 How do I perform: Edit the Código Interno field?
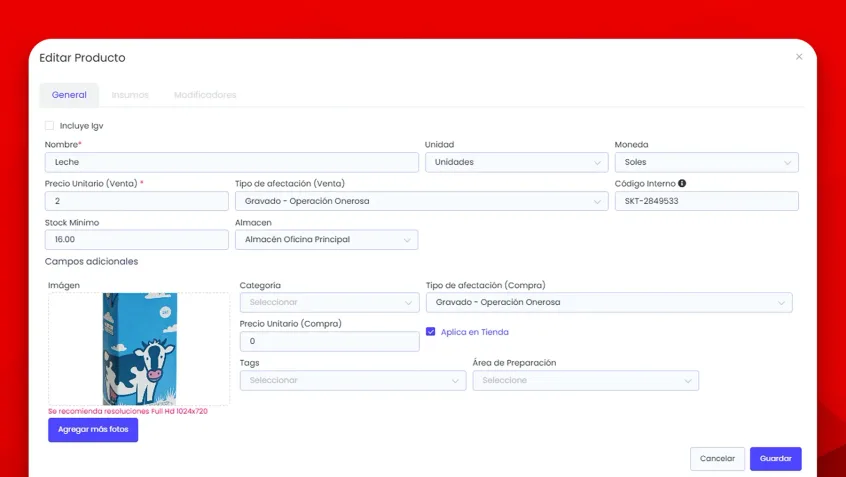pyautogui.click(x=706, y=201)
